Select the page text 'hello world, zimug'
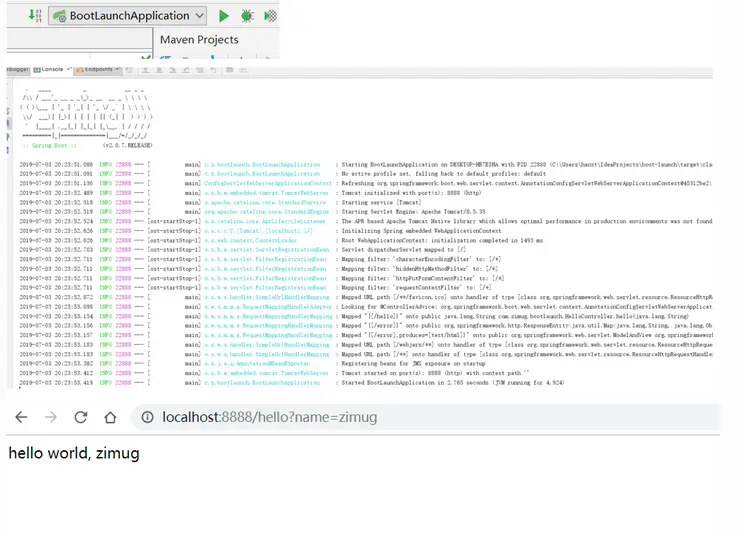Screen dimensions: 743x536 (x=74, y=453)
